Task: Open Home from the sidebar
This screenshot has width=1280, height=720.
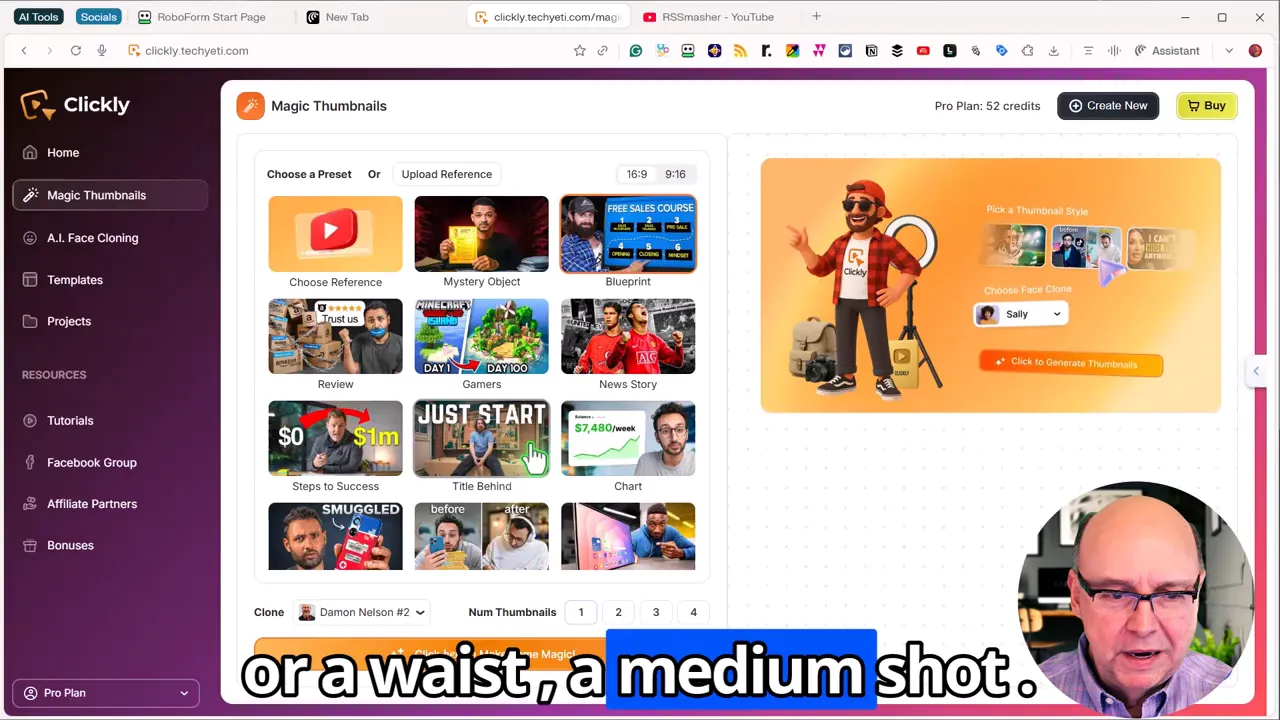Action: click(x=63, y=152)
